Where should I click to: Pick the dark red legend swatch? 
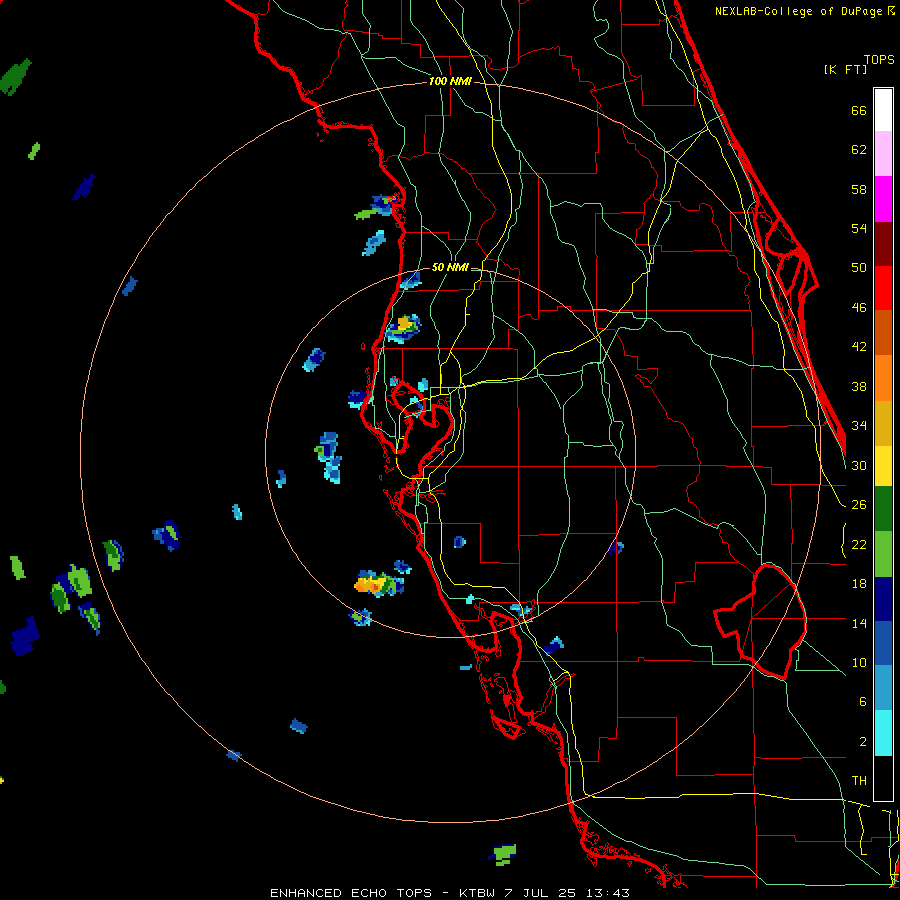[883, 243]
